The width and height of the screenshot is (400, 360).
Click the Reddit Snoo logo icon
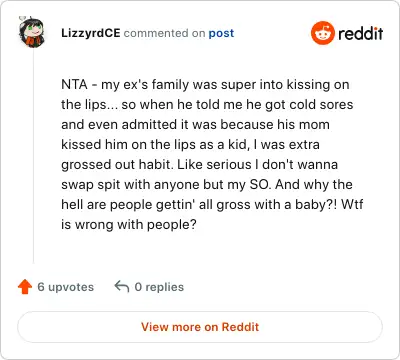(322, 33)
